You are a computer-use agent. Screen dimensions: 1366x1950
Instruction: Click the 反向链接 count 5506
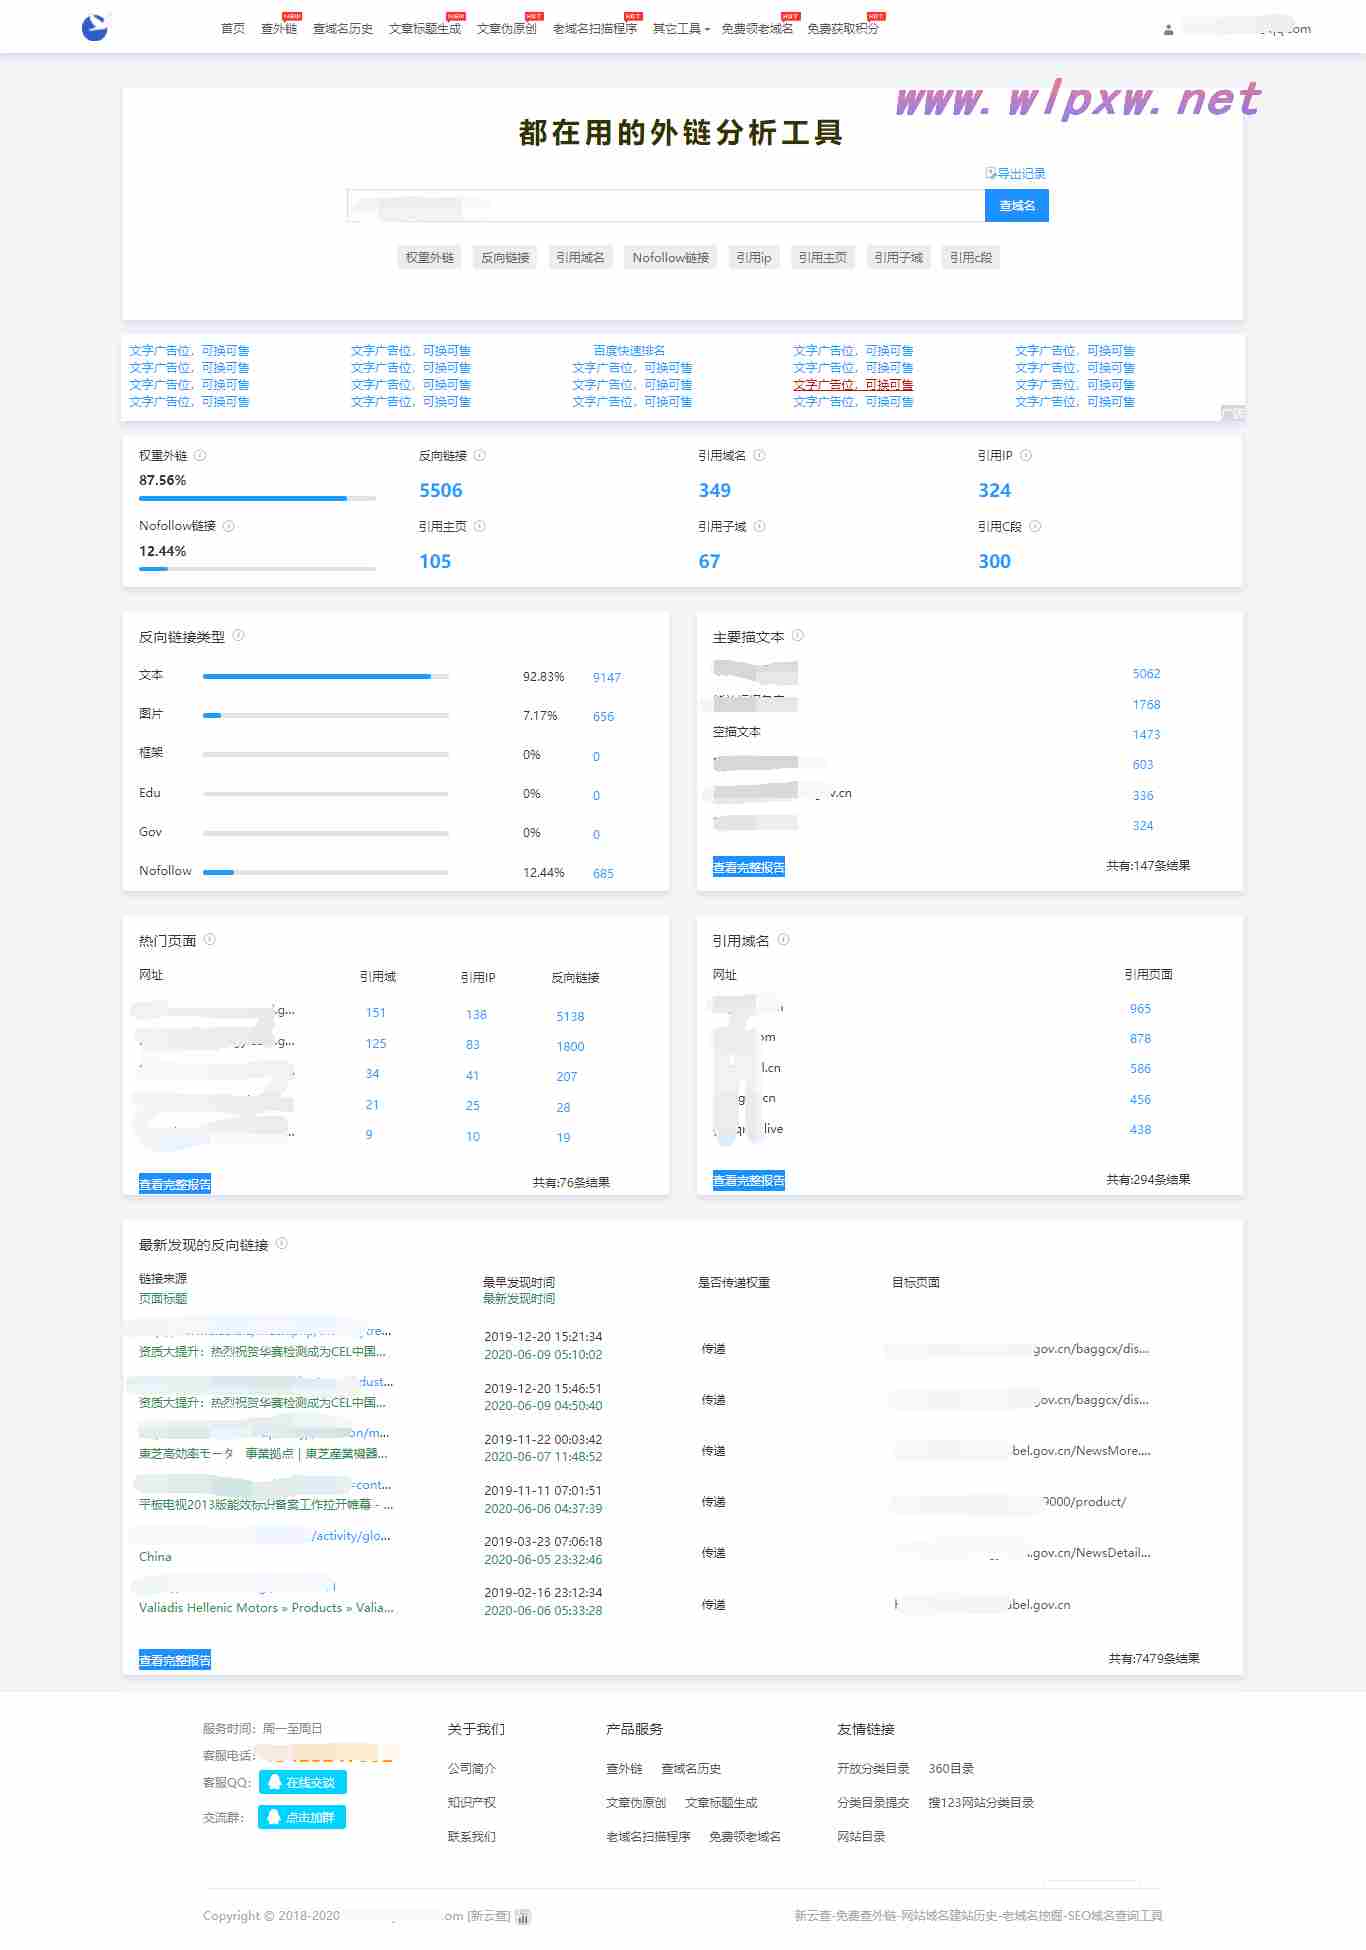441,491
